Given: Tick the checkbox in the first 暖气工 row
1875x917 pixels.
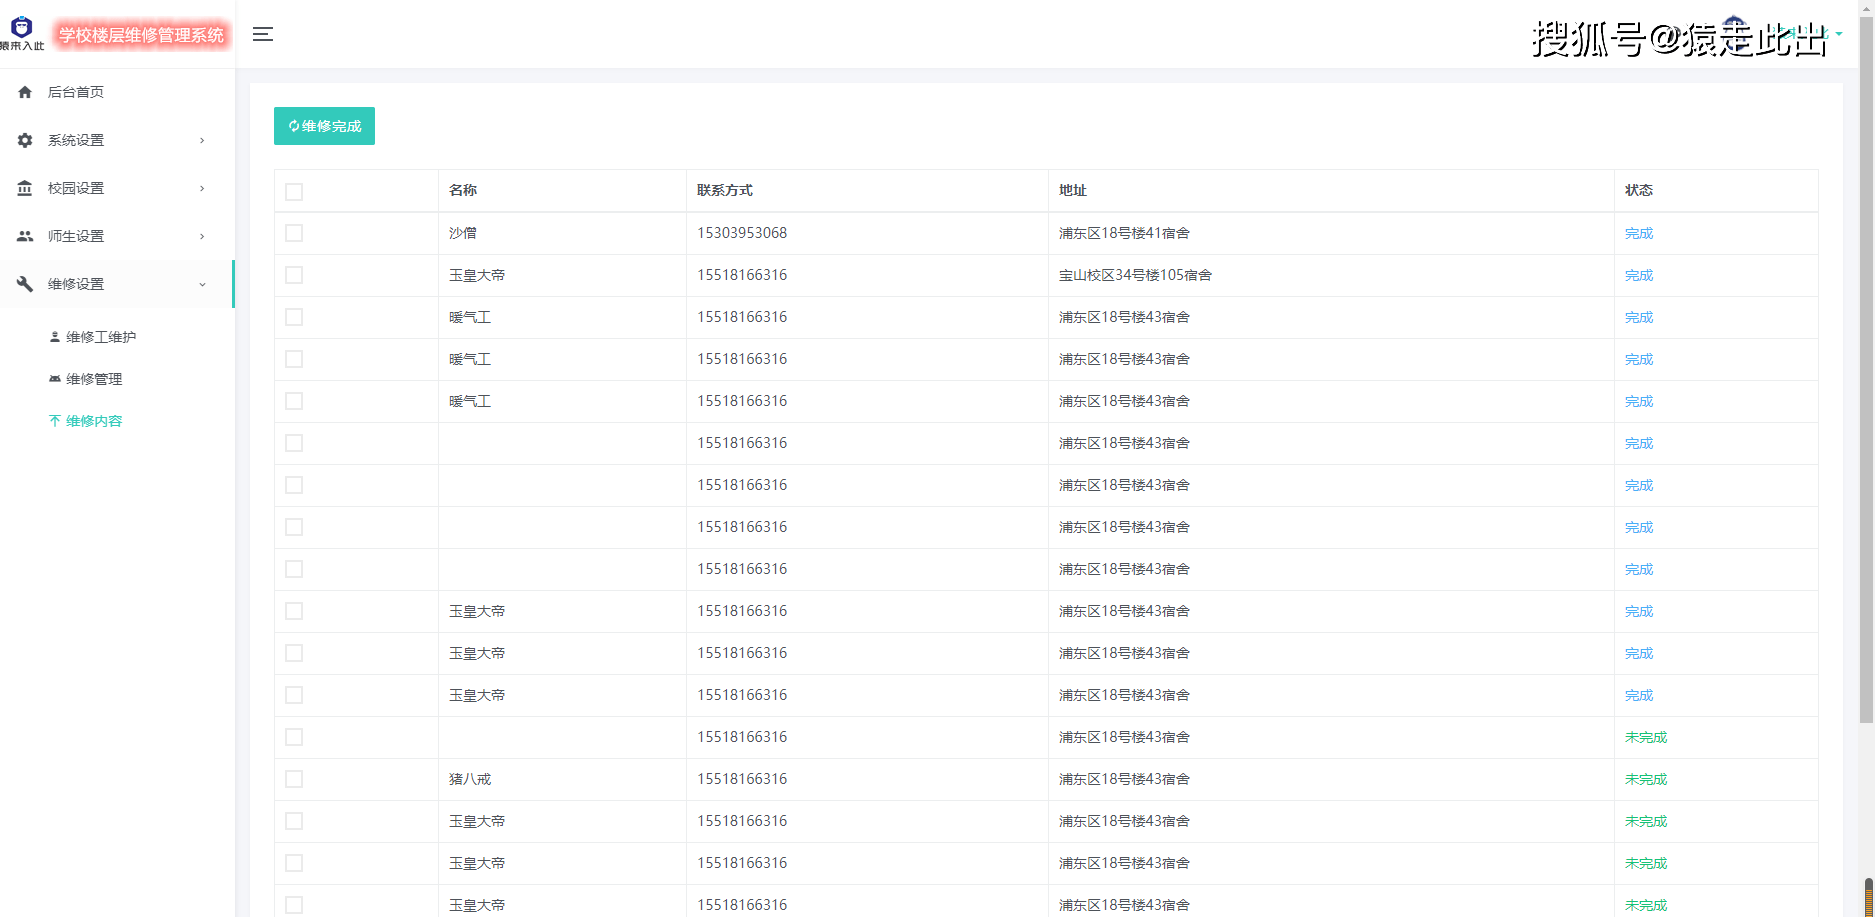Looking at the screenshot, I should [294, 317].
